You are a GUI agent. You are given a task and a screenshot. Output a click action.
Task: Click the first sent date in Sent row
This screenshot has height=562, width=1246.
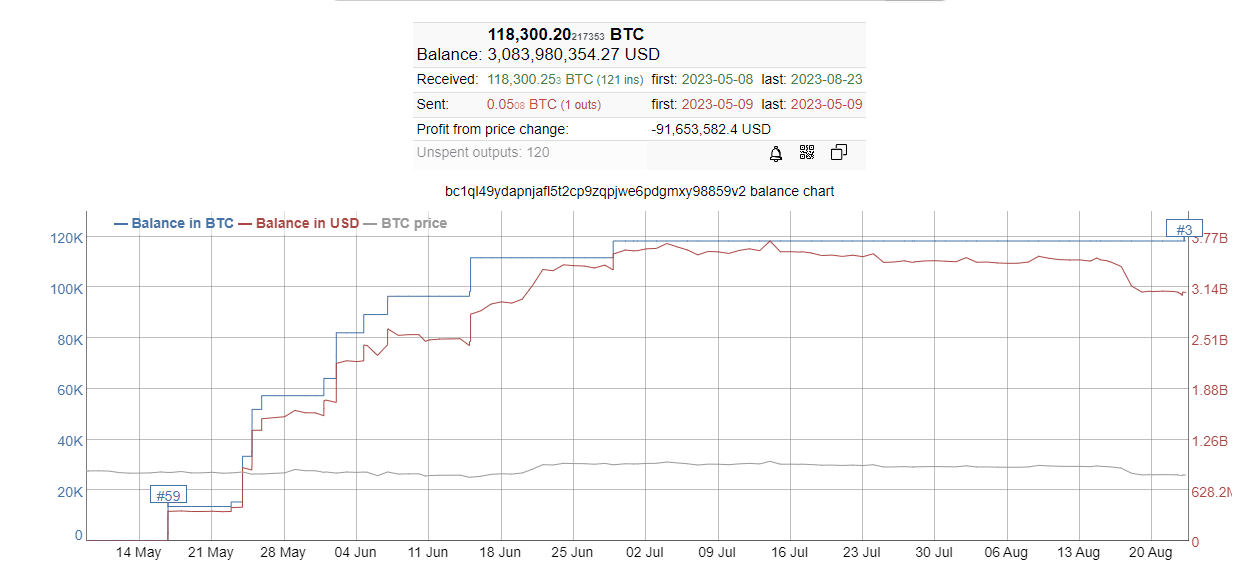click(x=716, y=104)
